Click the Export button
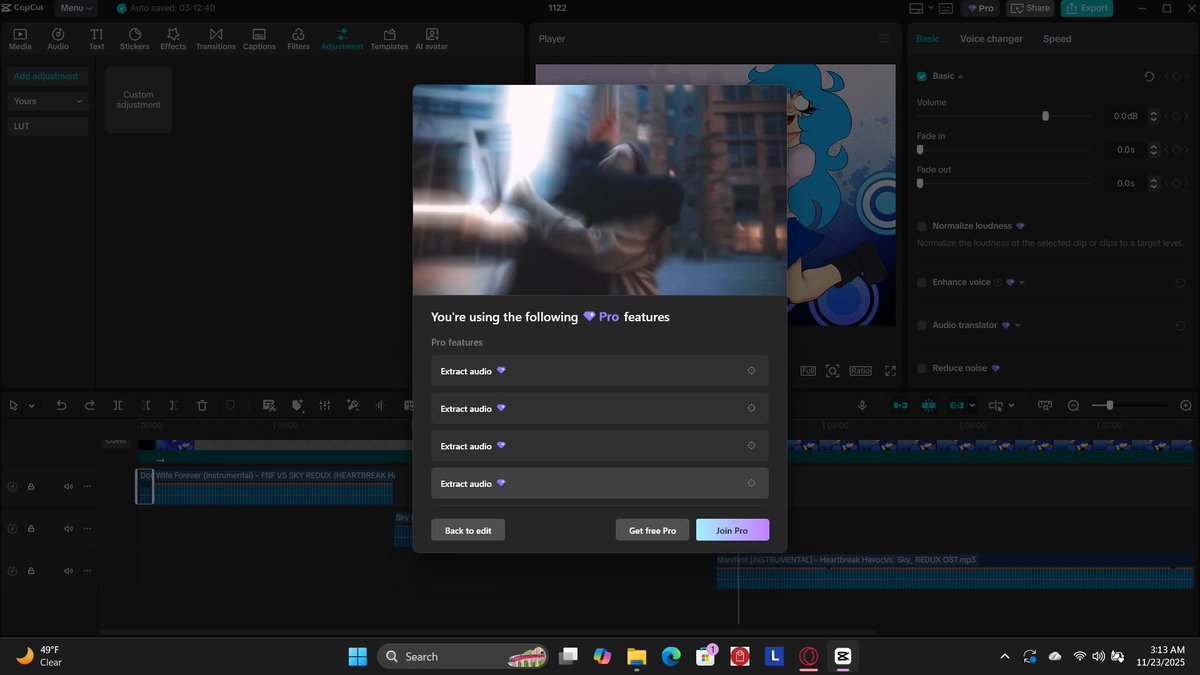Screen dimensions: 1200x675 click(1087, 8)
